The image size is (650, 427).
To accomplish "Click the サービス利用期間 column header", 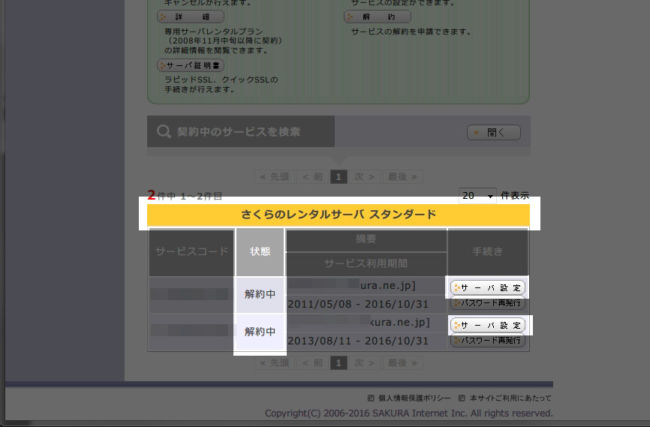I will [366, 264].
